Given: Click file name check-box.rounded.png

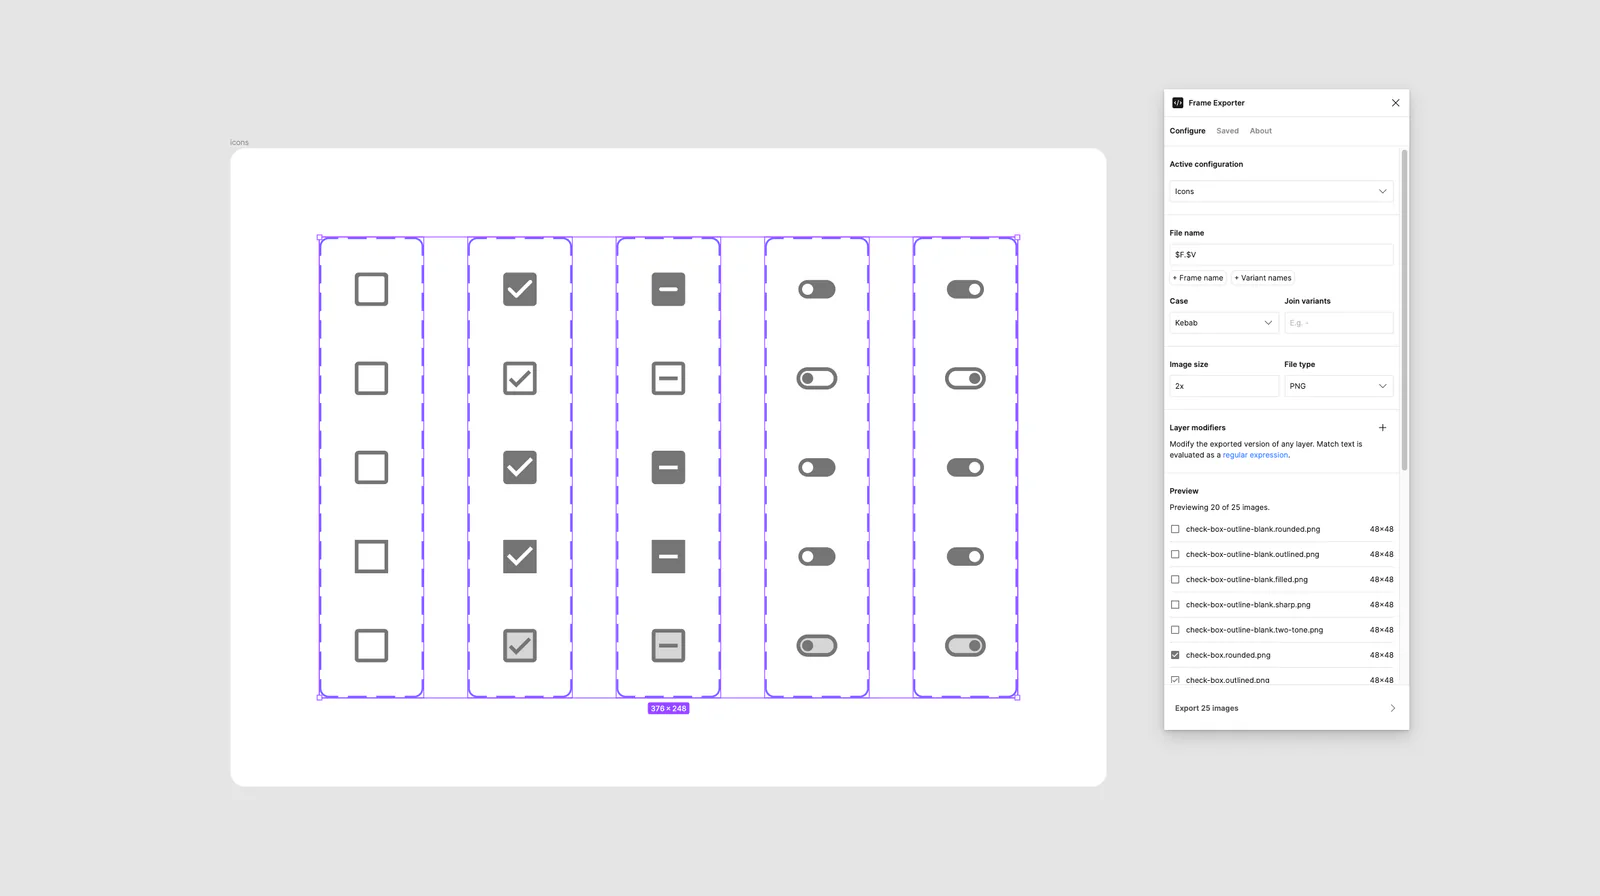Looking at the screenshot, I should tap(1228, 655).
